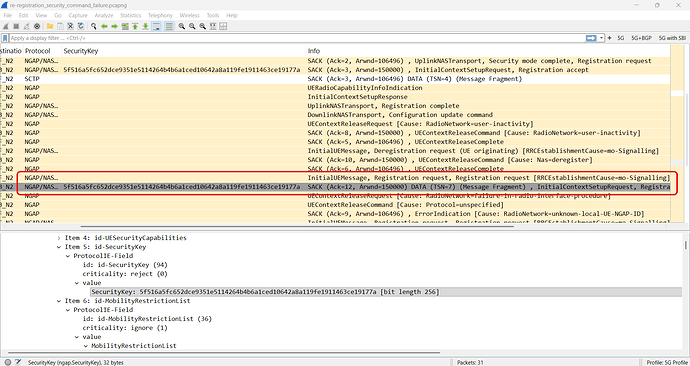Select the Deregistration request packet row

[335, 151]
